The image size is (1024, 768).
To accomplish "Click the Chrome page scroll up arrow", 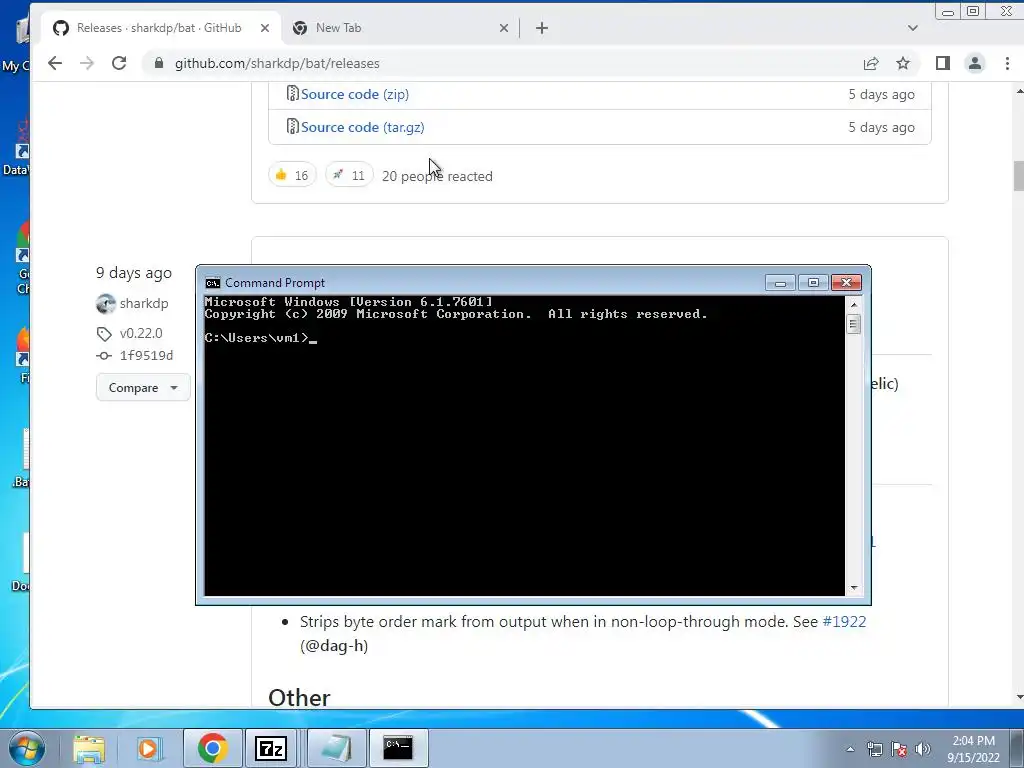I will pyautogui.click(x=1017, y=91).
